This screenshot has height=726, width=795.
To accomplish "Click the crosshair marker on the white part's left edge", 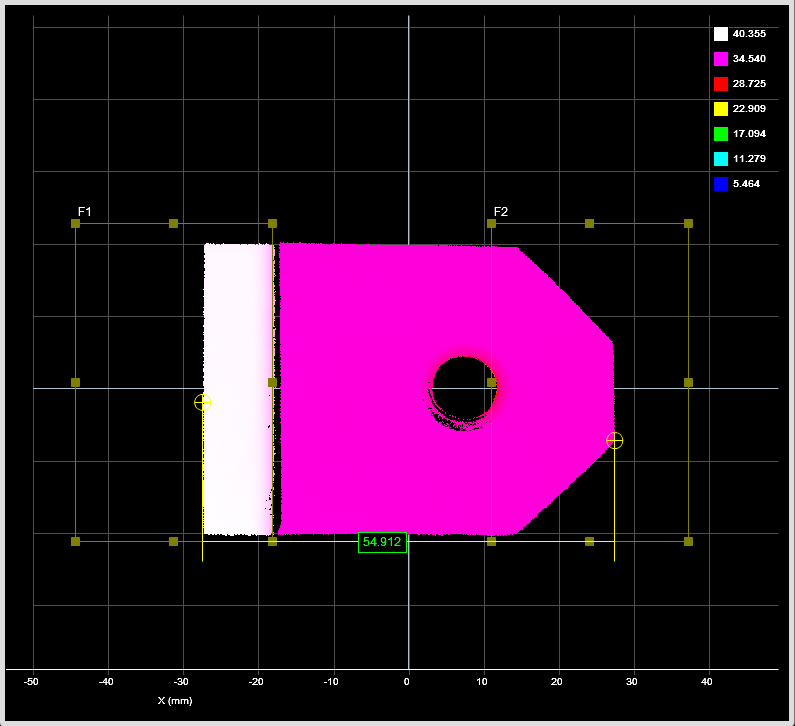I will pyautogui.click(x=203, y=403).
